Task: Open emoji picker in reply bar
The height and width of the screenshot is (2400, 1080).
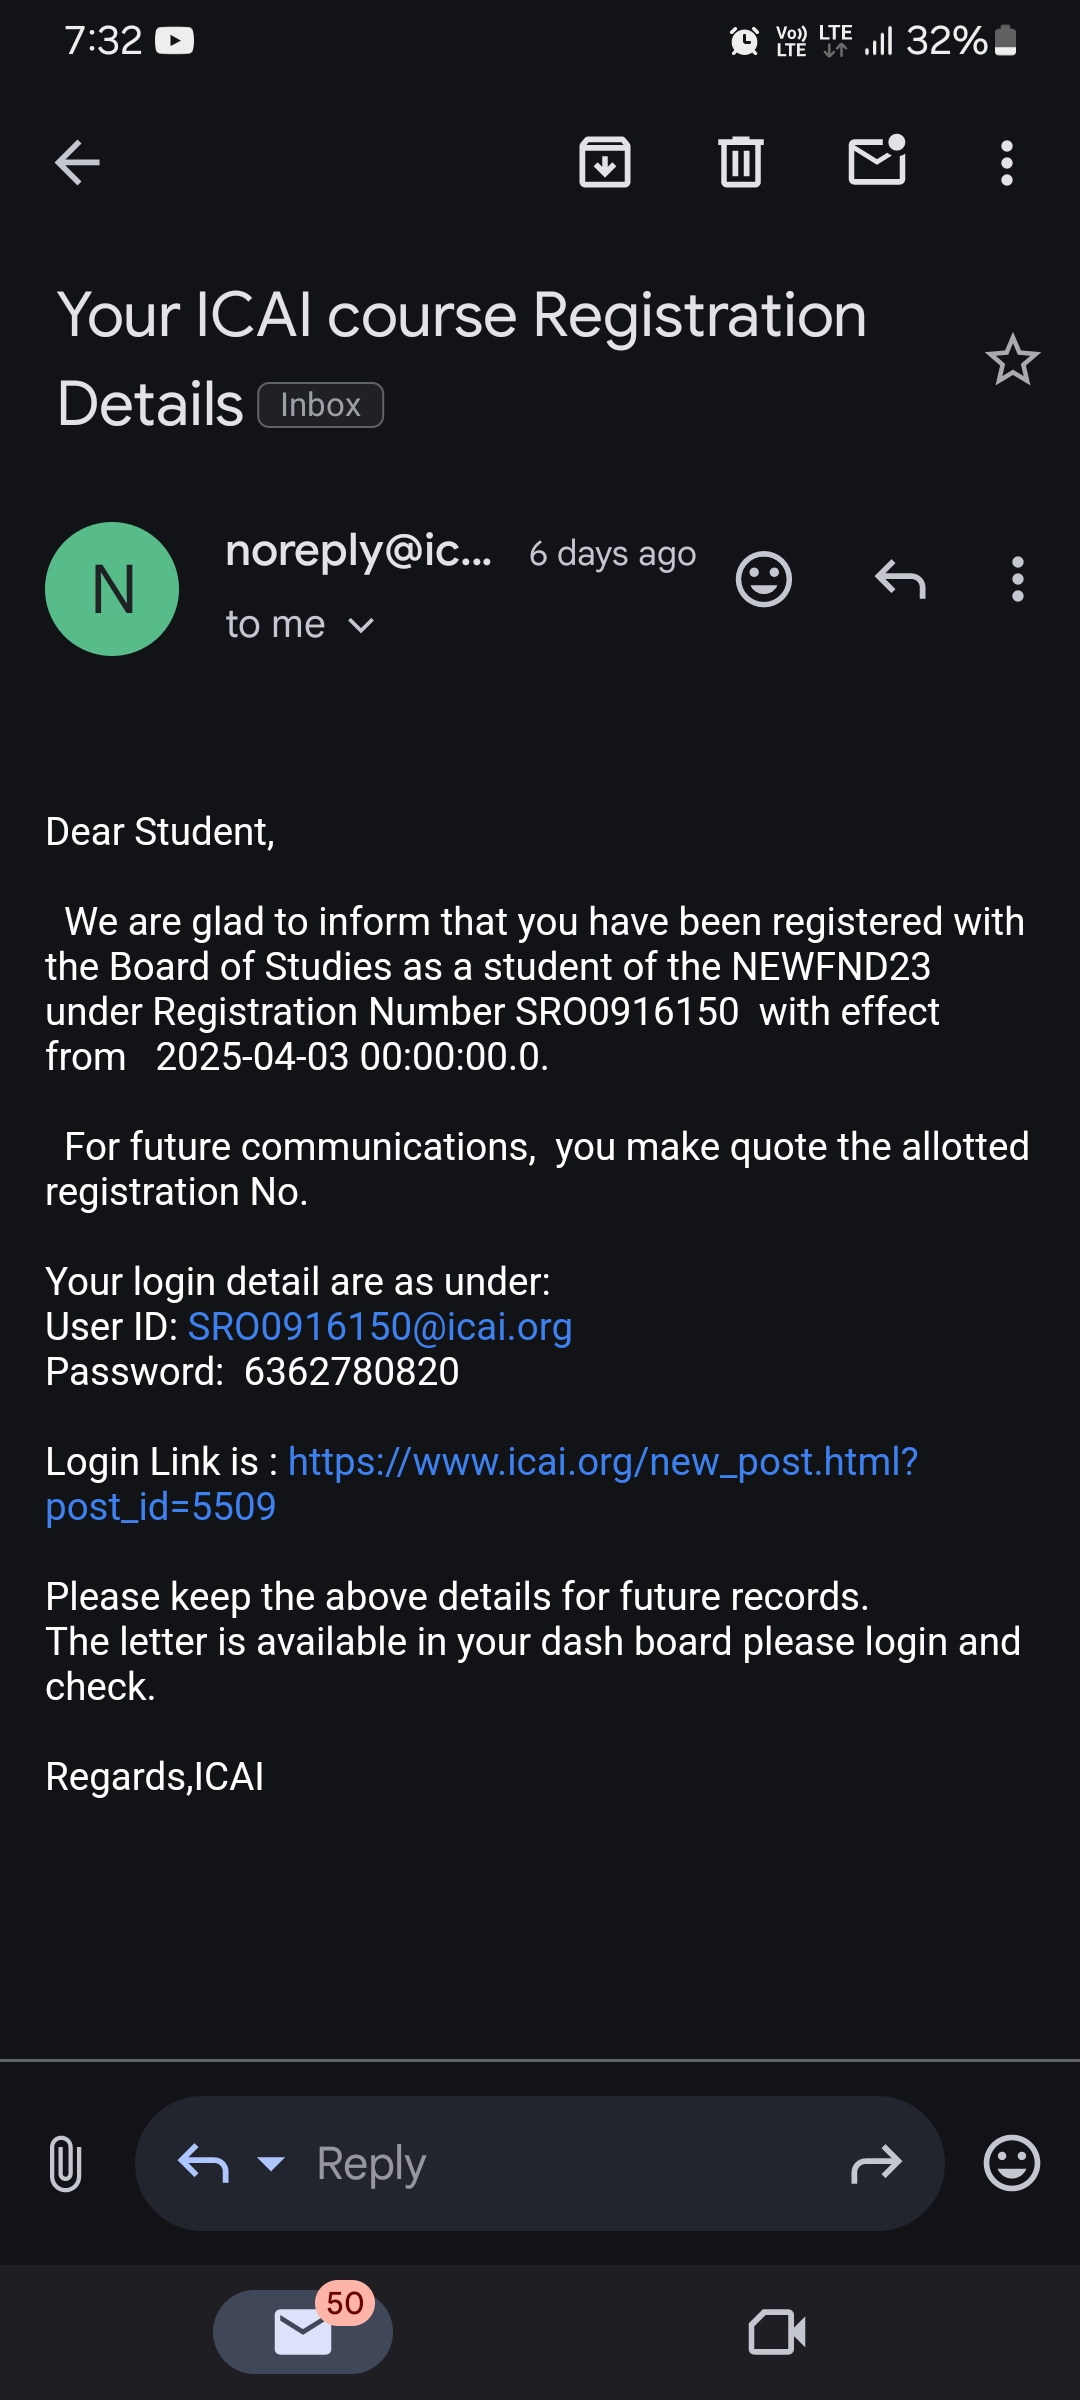Action: click(x=1012, y=2163)
